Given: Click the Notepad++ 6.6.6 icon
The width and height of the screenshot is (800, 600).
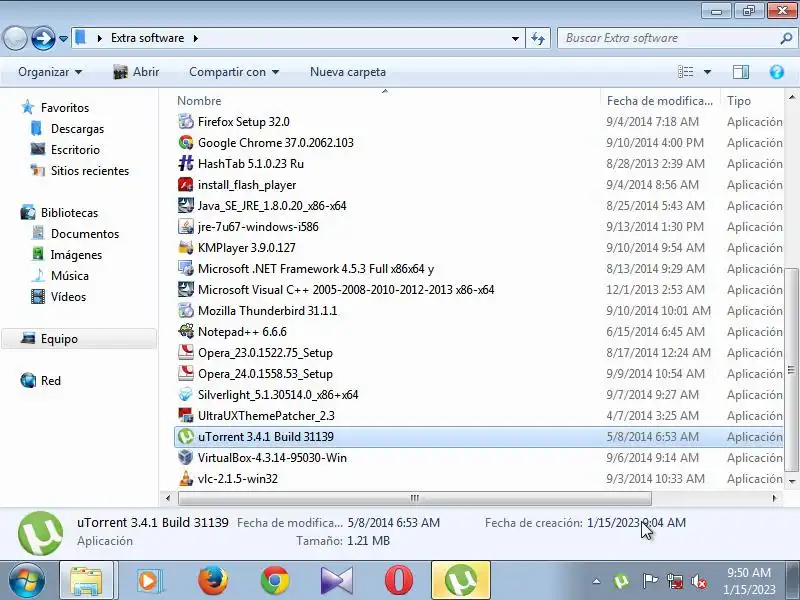Looking at the screenshot, I should point(186,332).
